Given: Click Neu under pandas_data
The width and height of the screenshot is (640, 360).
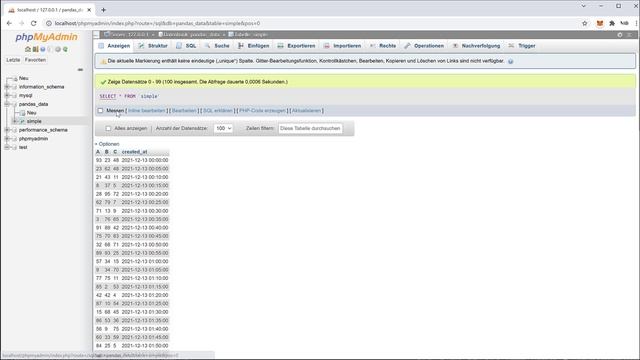Looking at the screenshot, I should (x=31, y=113).
